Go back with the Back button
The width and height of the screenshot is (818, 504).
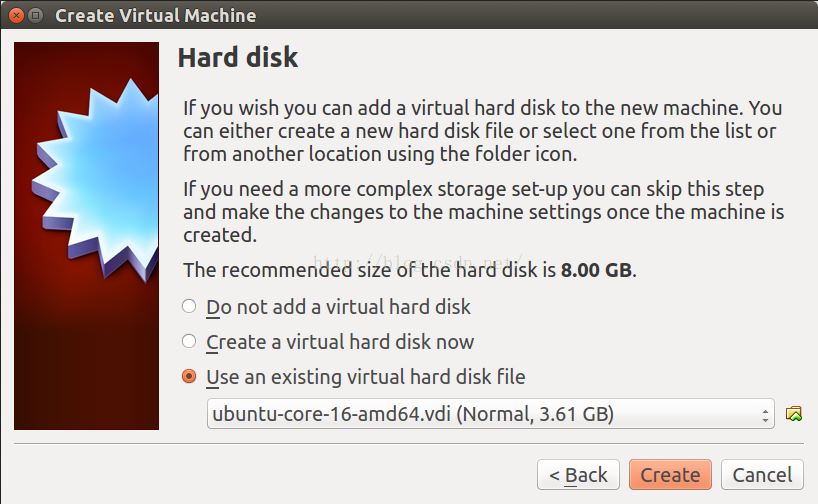577,474
